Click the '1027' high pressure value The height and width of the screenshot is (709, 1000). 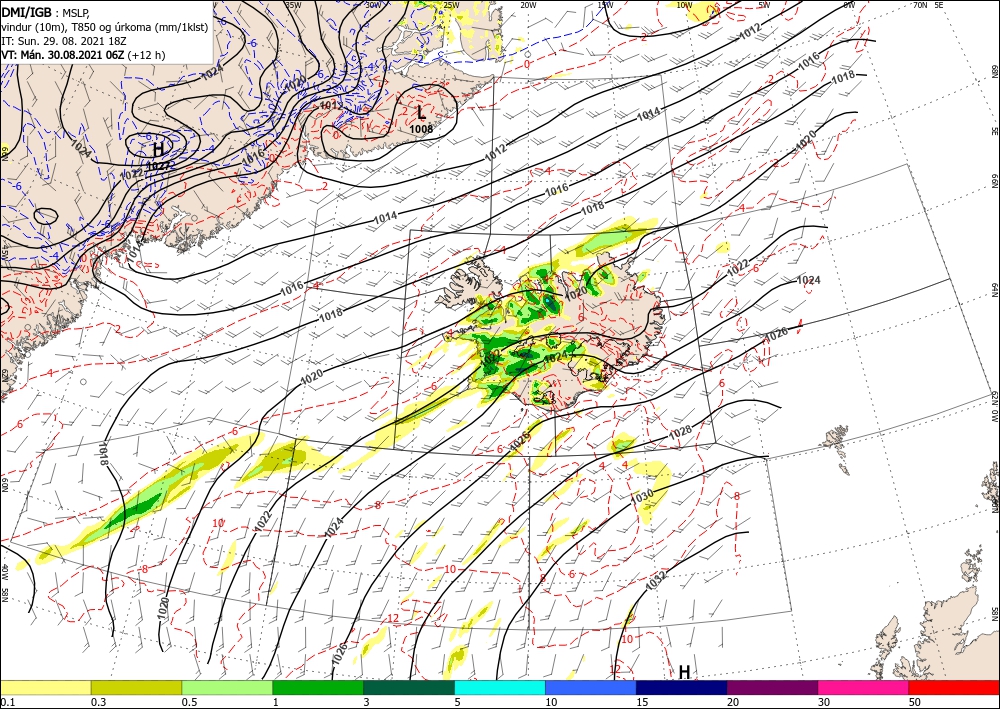pyautogui.click(x=158, y=166)
